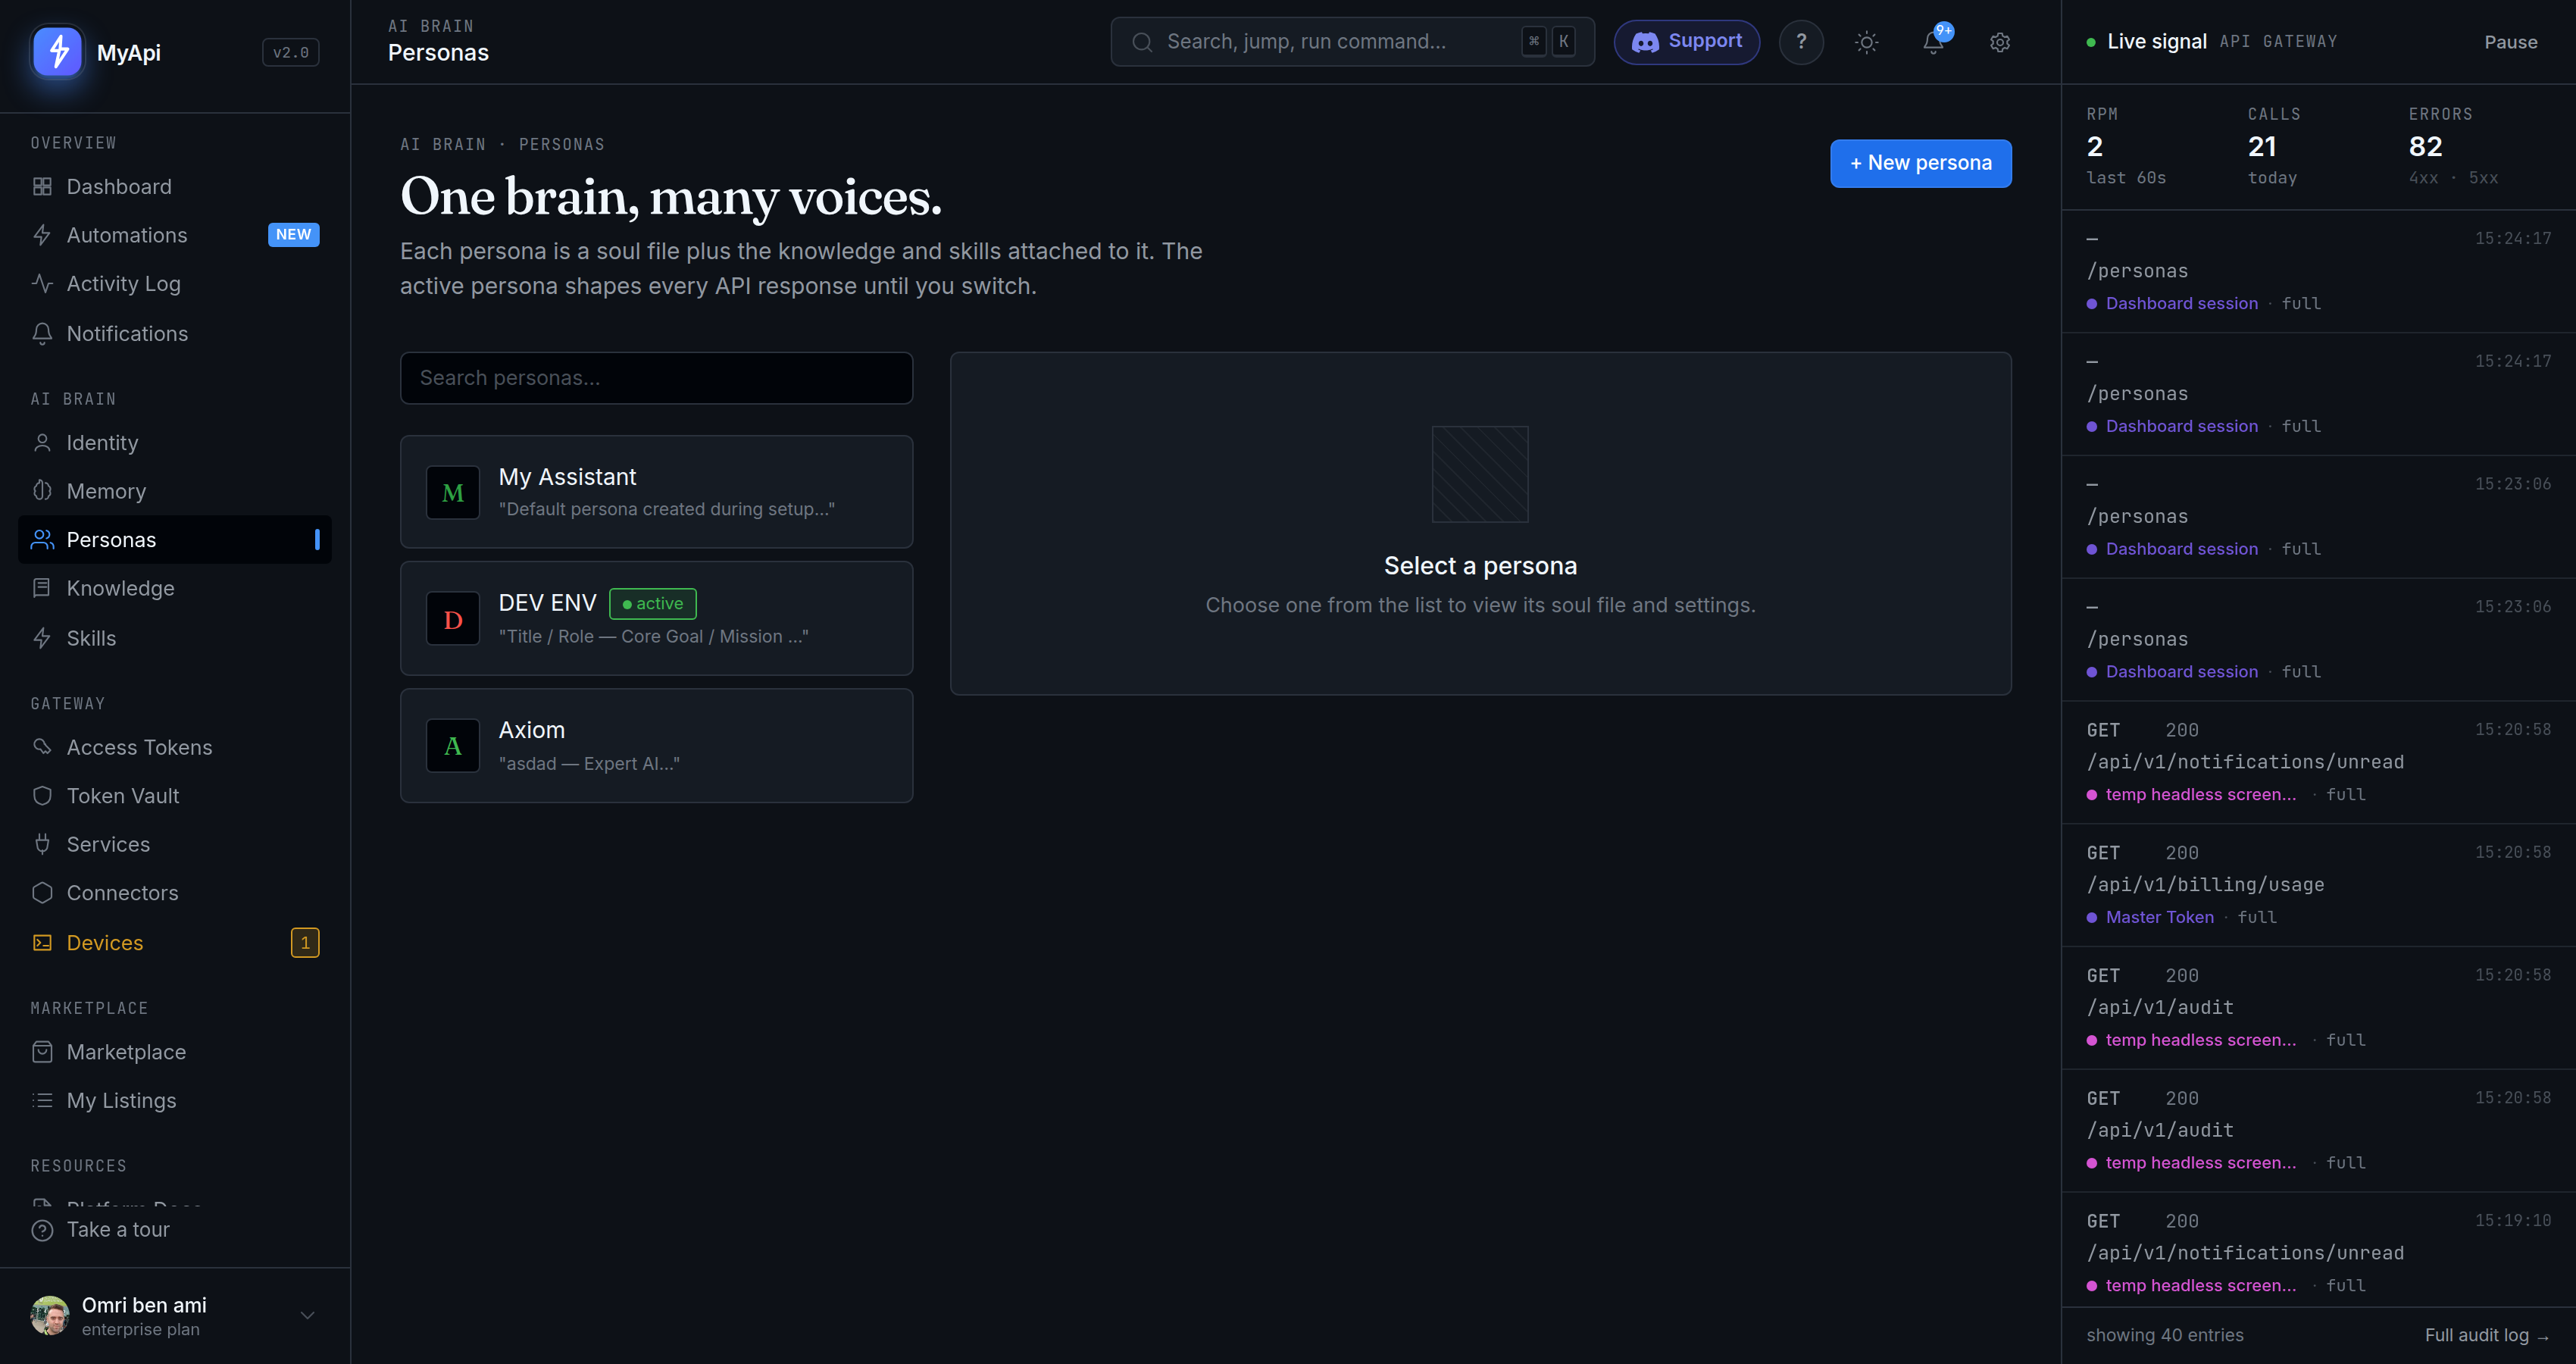Screen dimensions: 2576x1364
Task: Click the Memory brain icon
Action: 42,491
